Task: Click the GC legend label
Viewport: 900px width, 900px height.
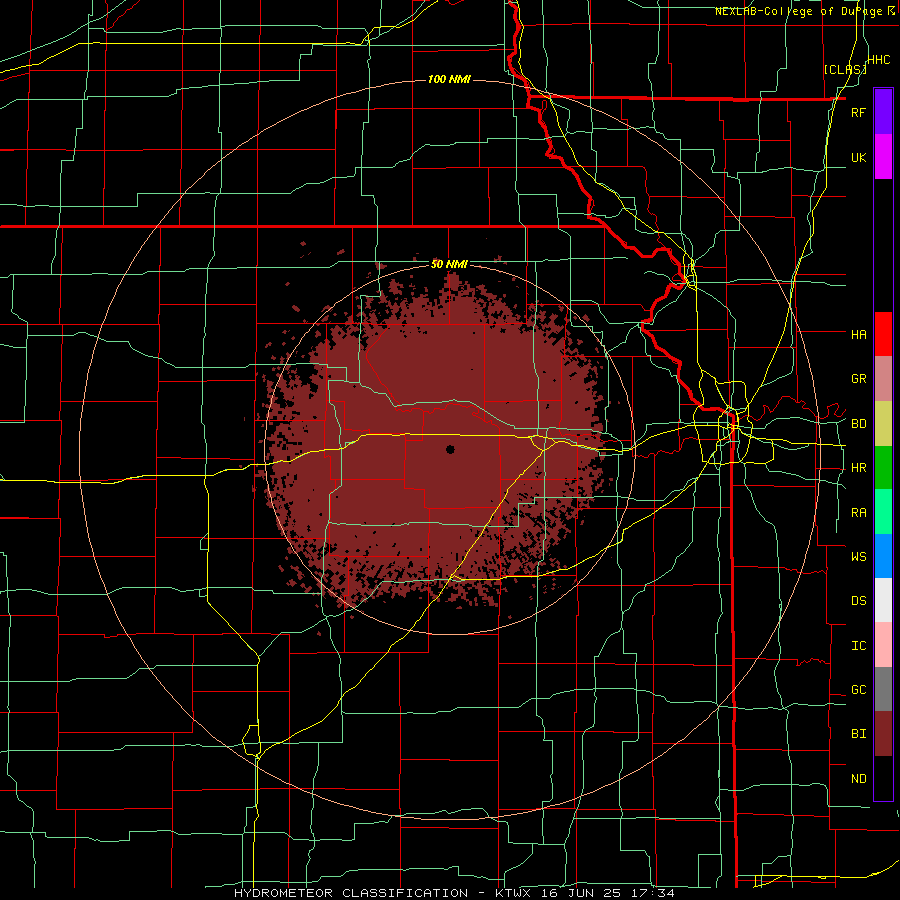Action: (858, 690)
